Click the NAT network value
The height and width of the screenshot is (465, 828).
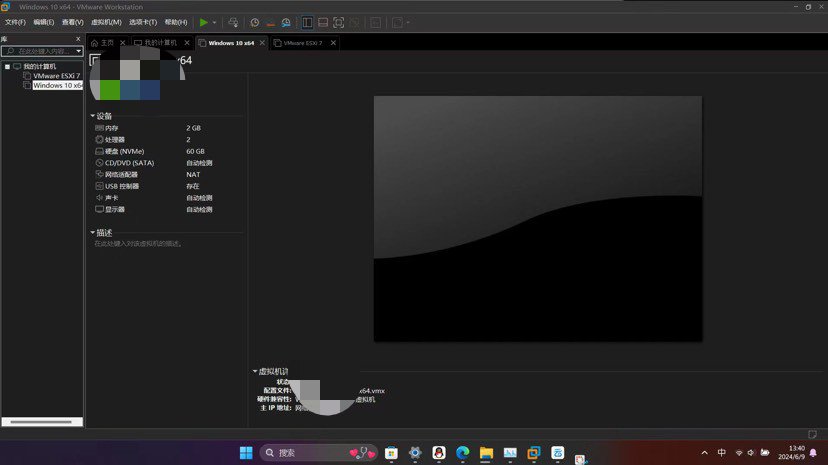[193, 175]
